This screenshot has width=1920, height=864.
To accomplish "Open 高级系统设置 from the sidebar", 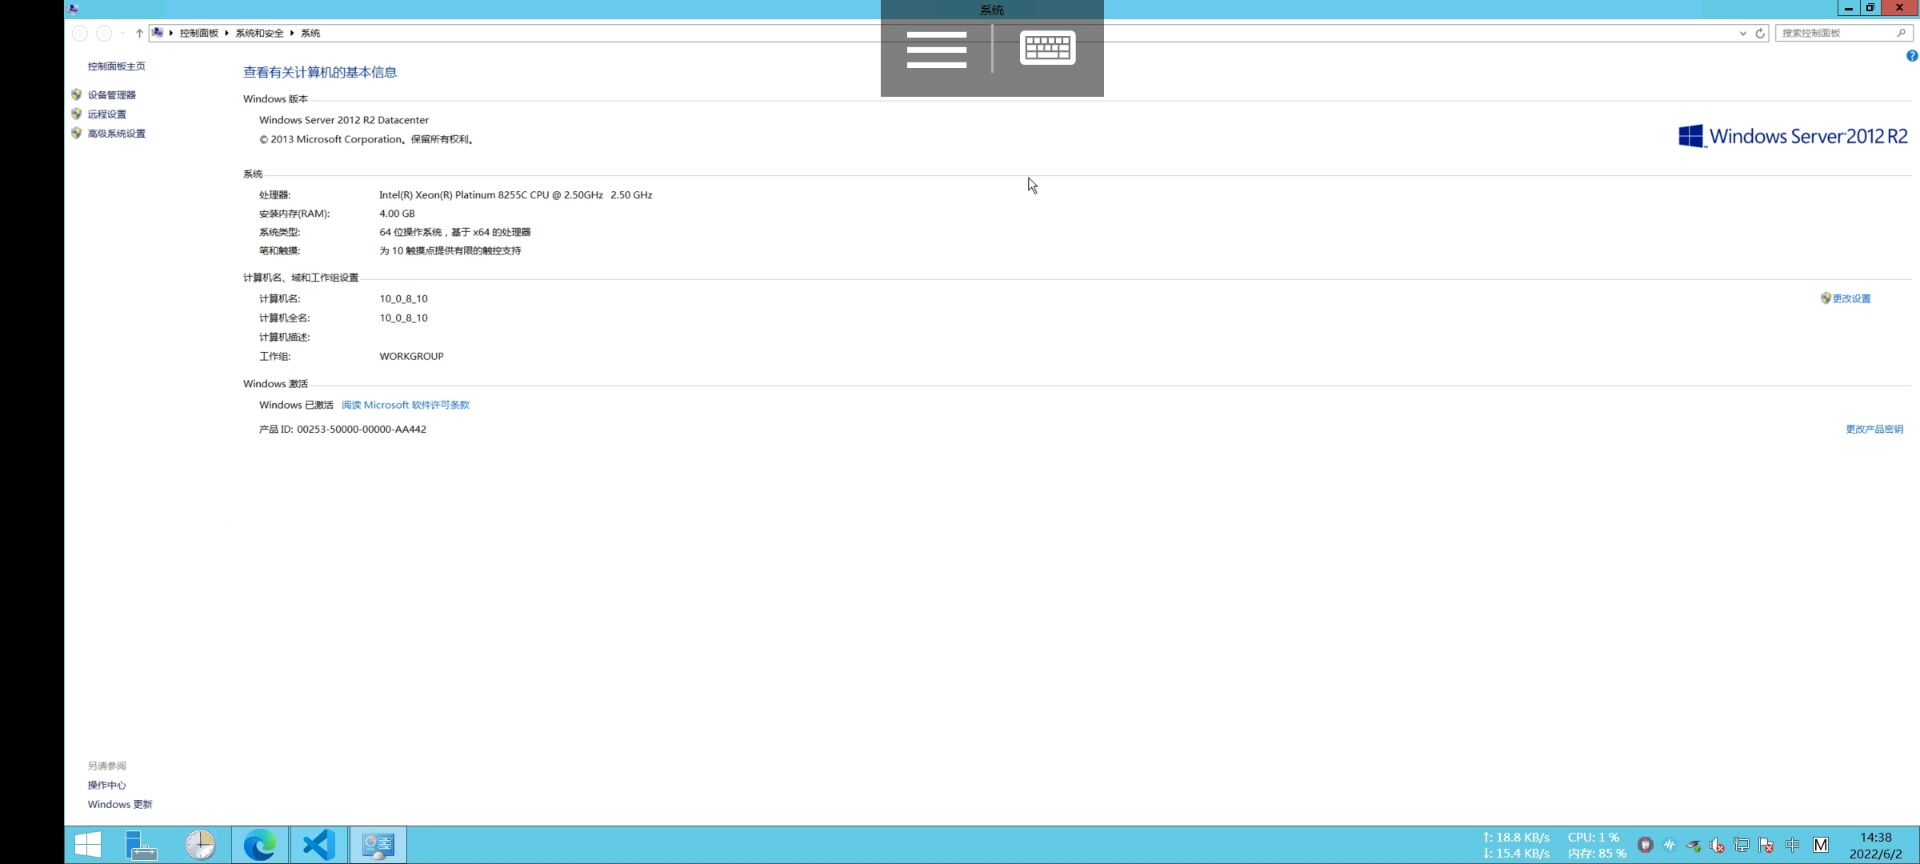I will (116, 134).
